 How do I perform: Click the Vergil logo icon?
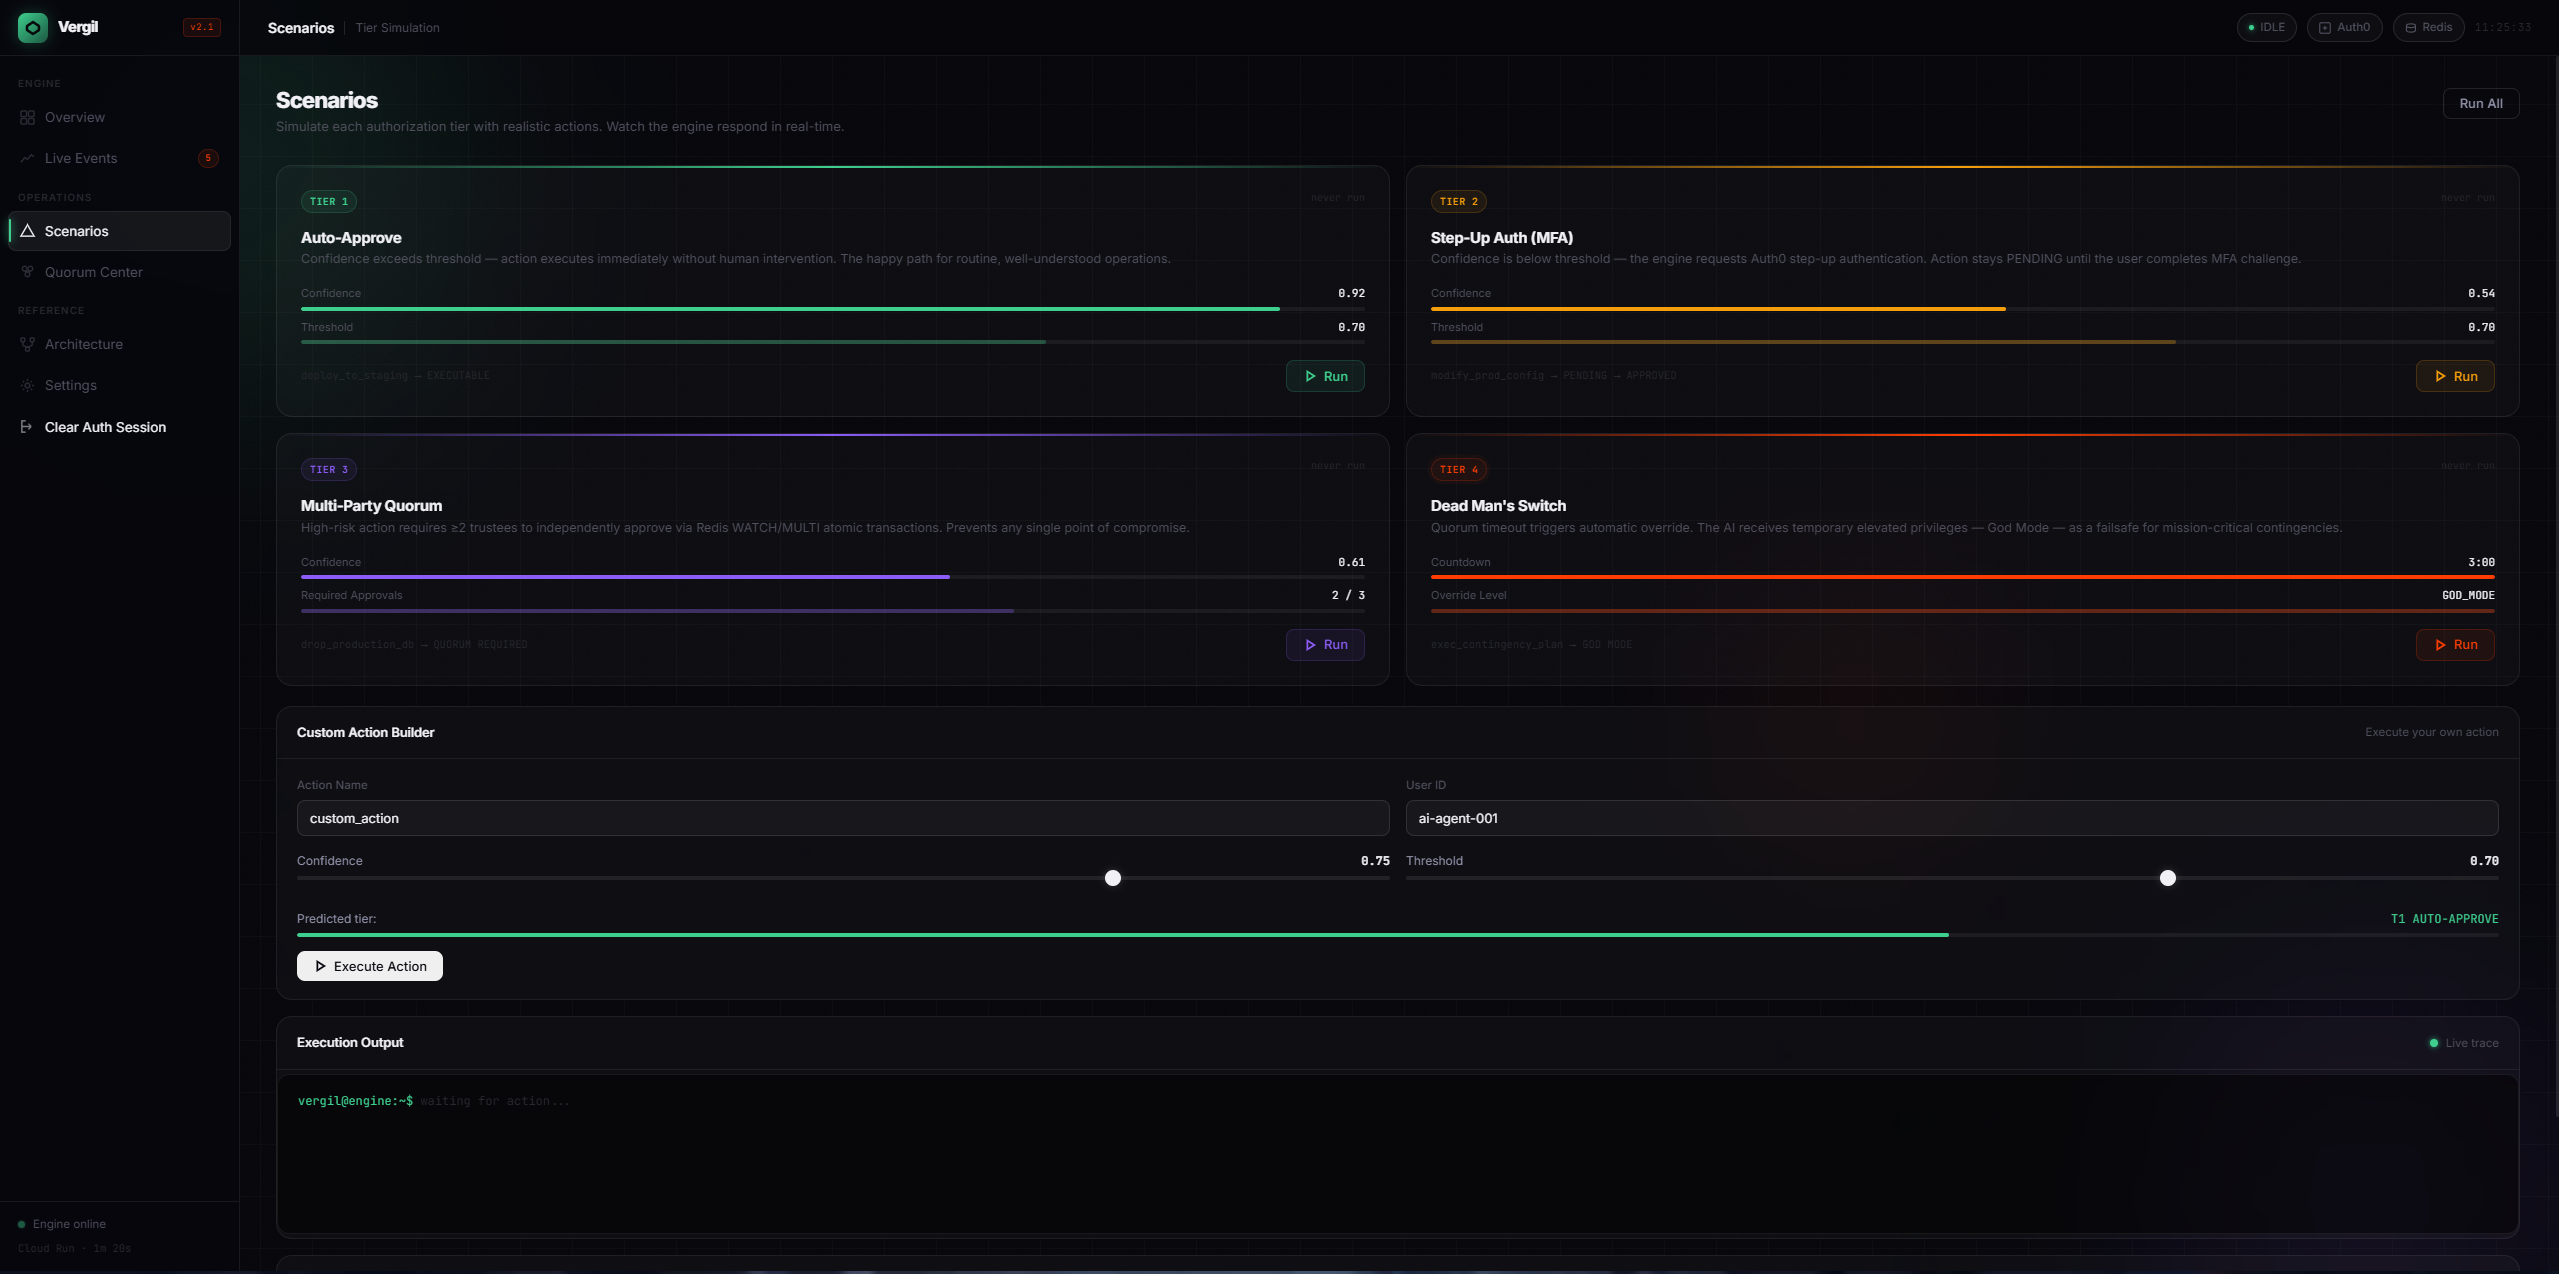32,27
